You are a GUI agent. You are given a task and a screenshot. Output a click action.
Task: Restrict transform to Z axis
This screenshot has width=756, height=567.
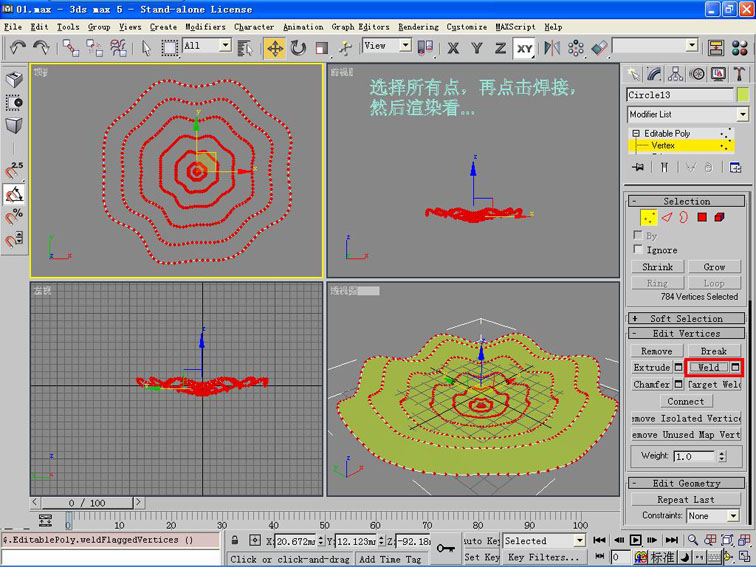tap(500, 48)
